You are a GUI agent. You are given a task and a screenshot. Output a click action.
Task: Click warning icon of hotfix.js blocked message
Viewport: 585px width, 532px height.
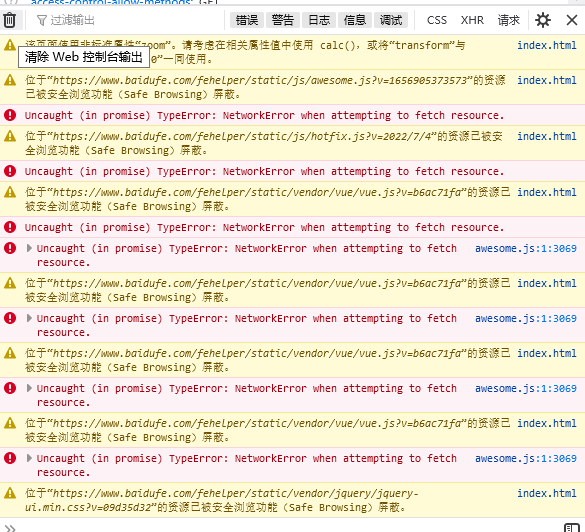pyautogui.click(x=10, y=136)
